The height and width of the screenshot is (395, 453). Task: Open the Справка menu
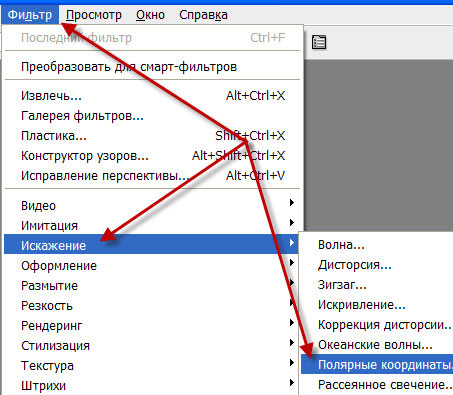pos(203,15)
